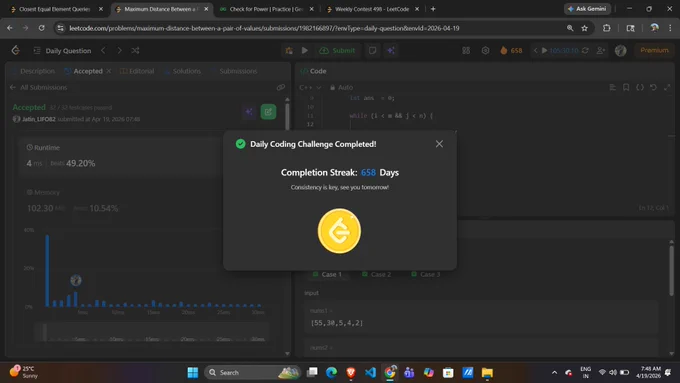Click the address bar URL
Image resolution: width=680 pixels, height=383 pixels.
[x=265, y=28]
